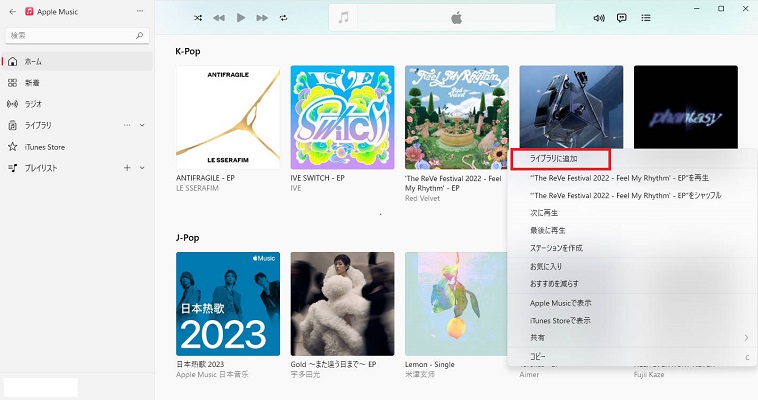
Task: Click the J-Pop section heading
Action: (188, 237)
